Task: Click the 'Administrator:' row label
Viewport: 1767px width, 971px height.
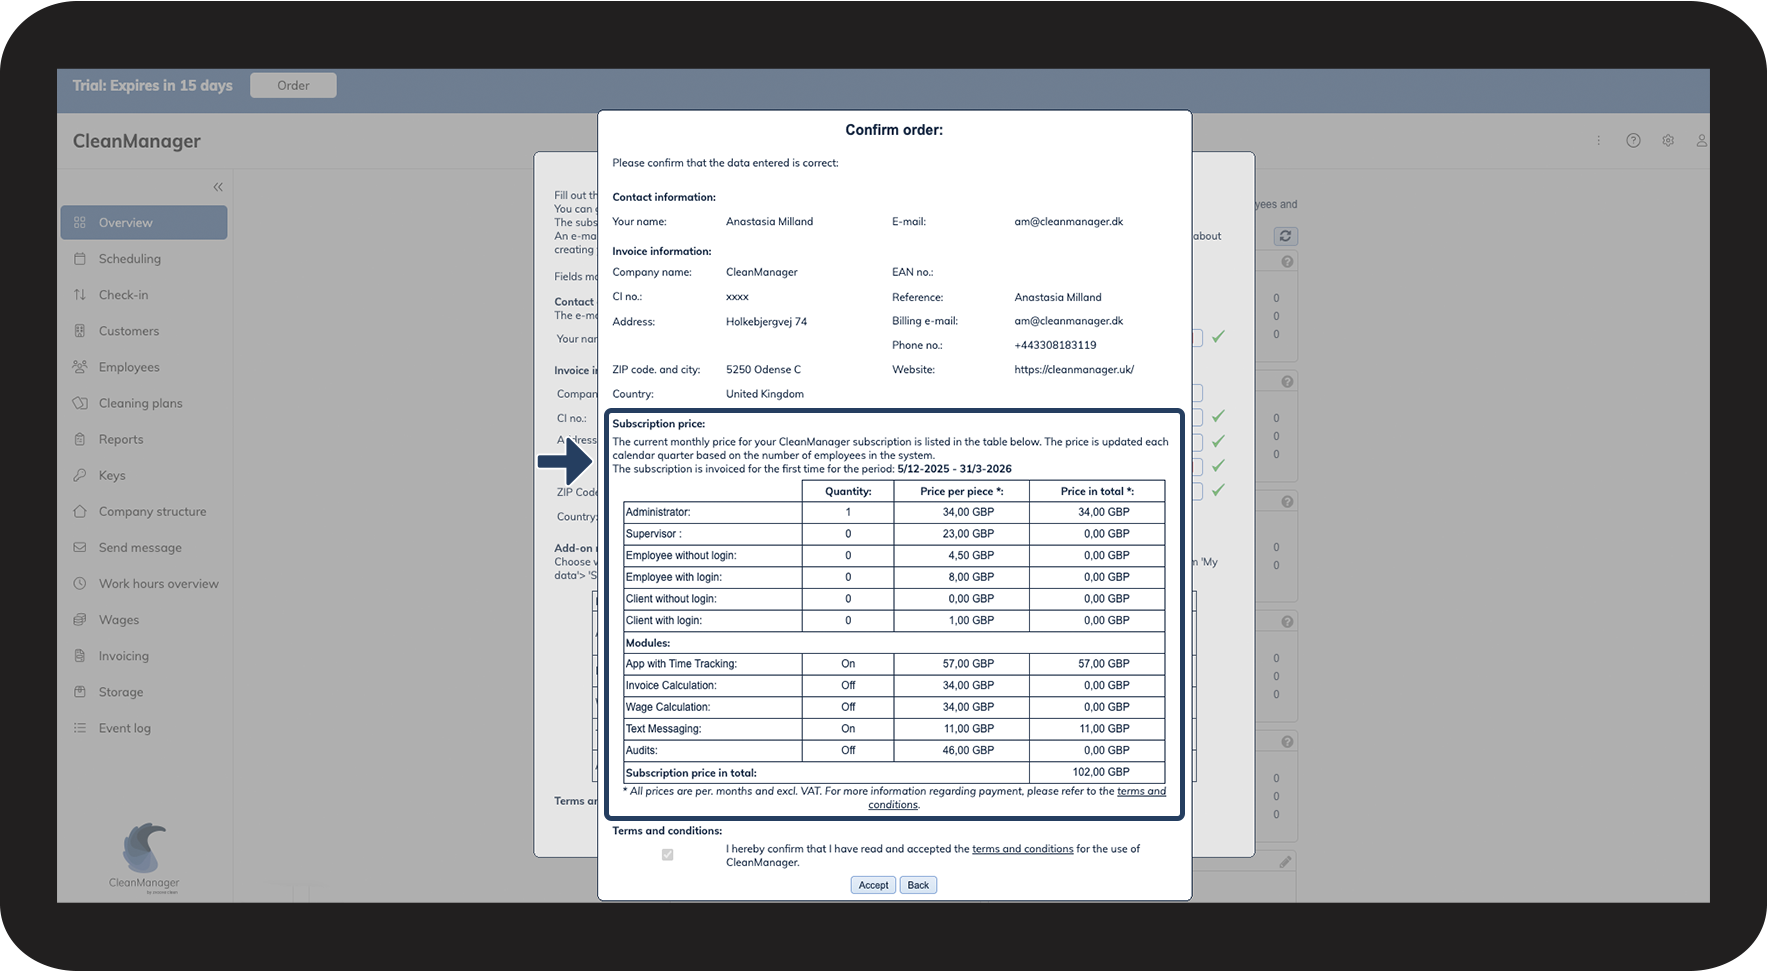Action: pos(658,512)
